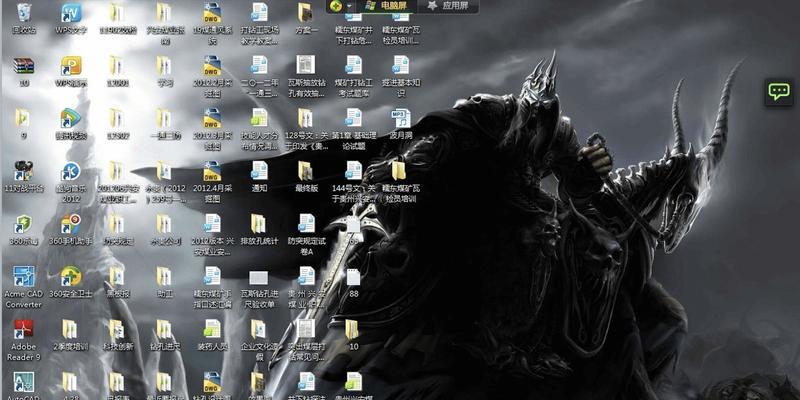Select the 最终版 folder
This screenshot has width=800, height=400.
tap(306, 177)
